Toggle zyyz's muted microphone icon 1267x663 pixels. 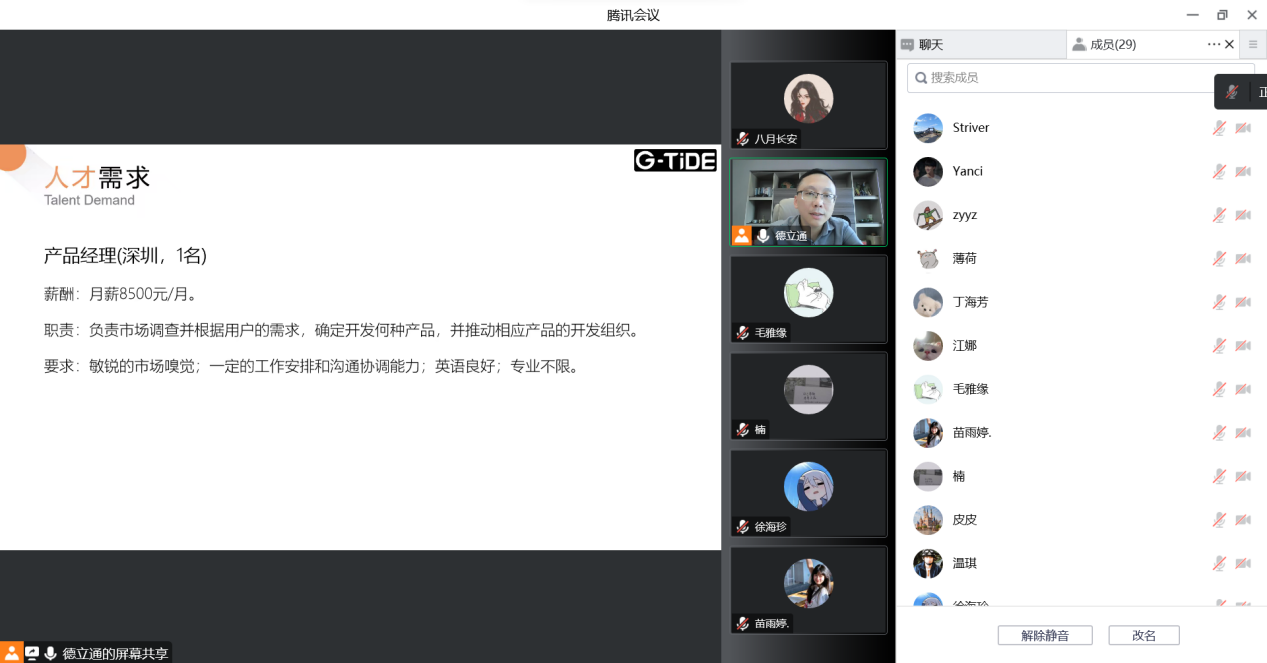click(1219, 215)
